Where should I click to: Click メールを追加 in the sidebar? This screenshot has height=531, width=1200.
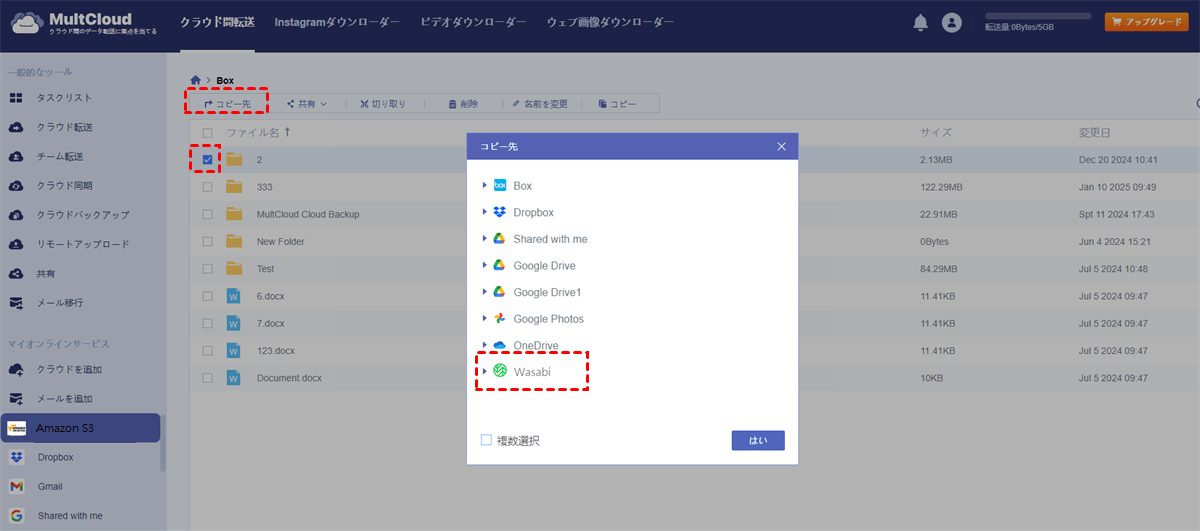(64, 398)
